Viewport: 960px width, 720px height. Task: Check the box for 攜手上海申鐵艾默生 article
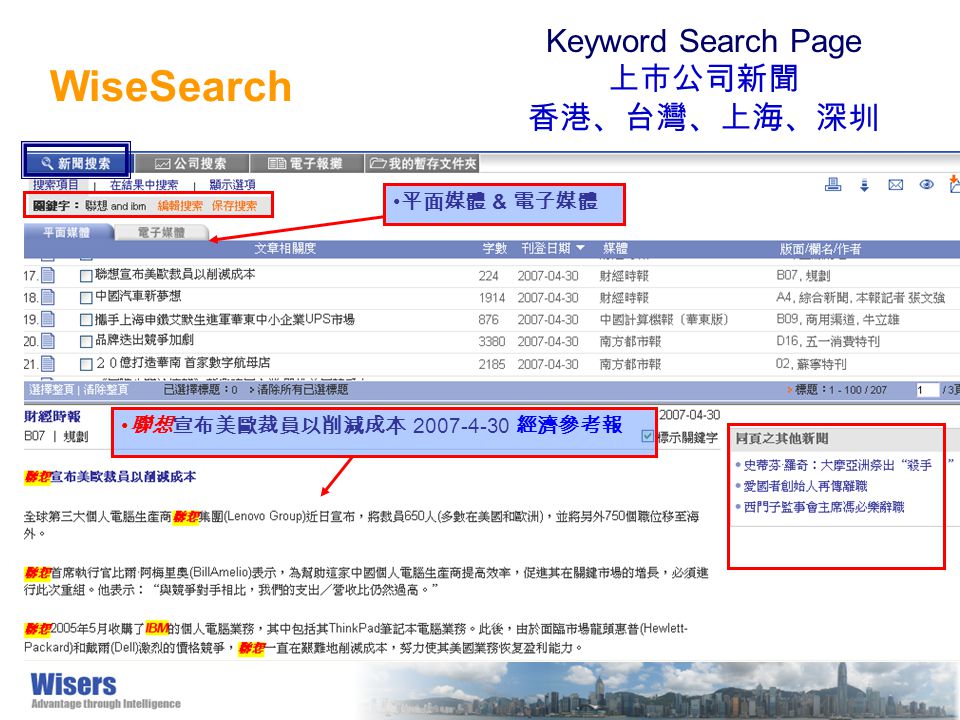click(x=86, y=320)
